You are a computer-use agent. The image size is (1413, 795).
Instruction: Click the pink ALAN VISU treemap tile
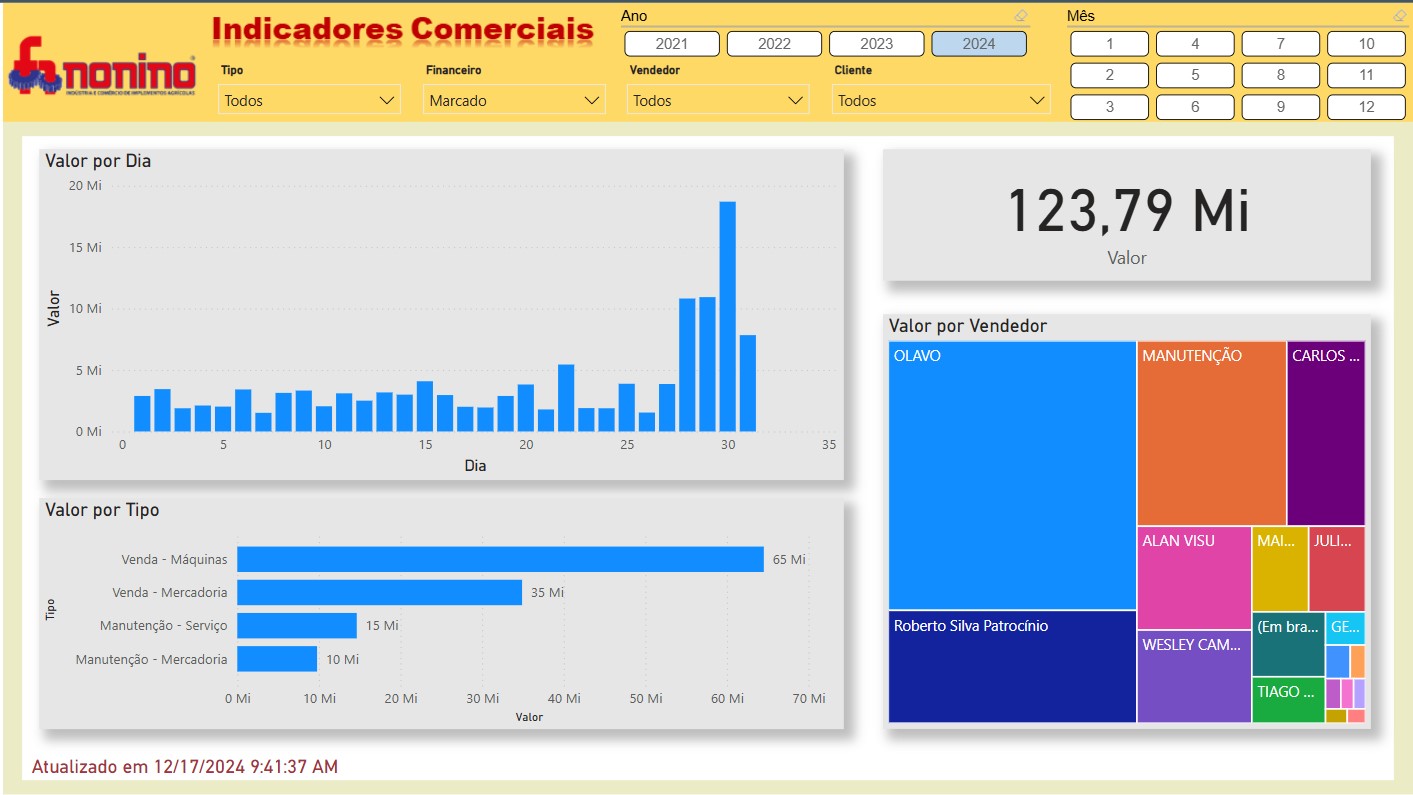1194,577
